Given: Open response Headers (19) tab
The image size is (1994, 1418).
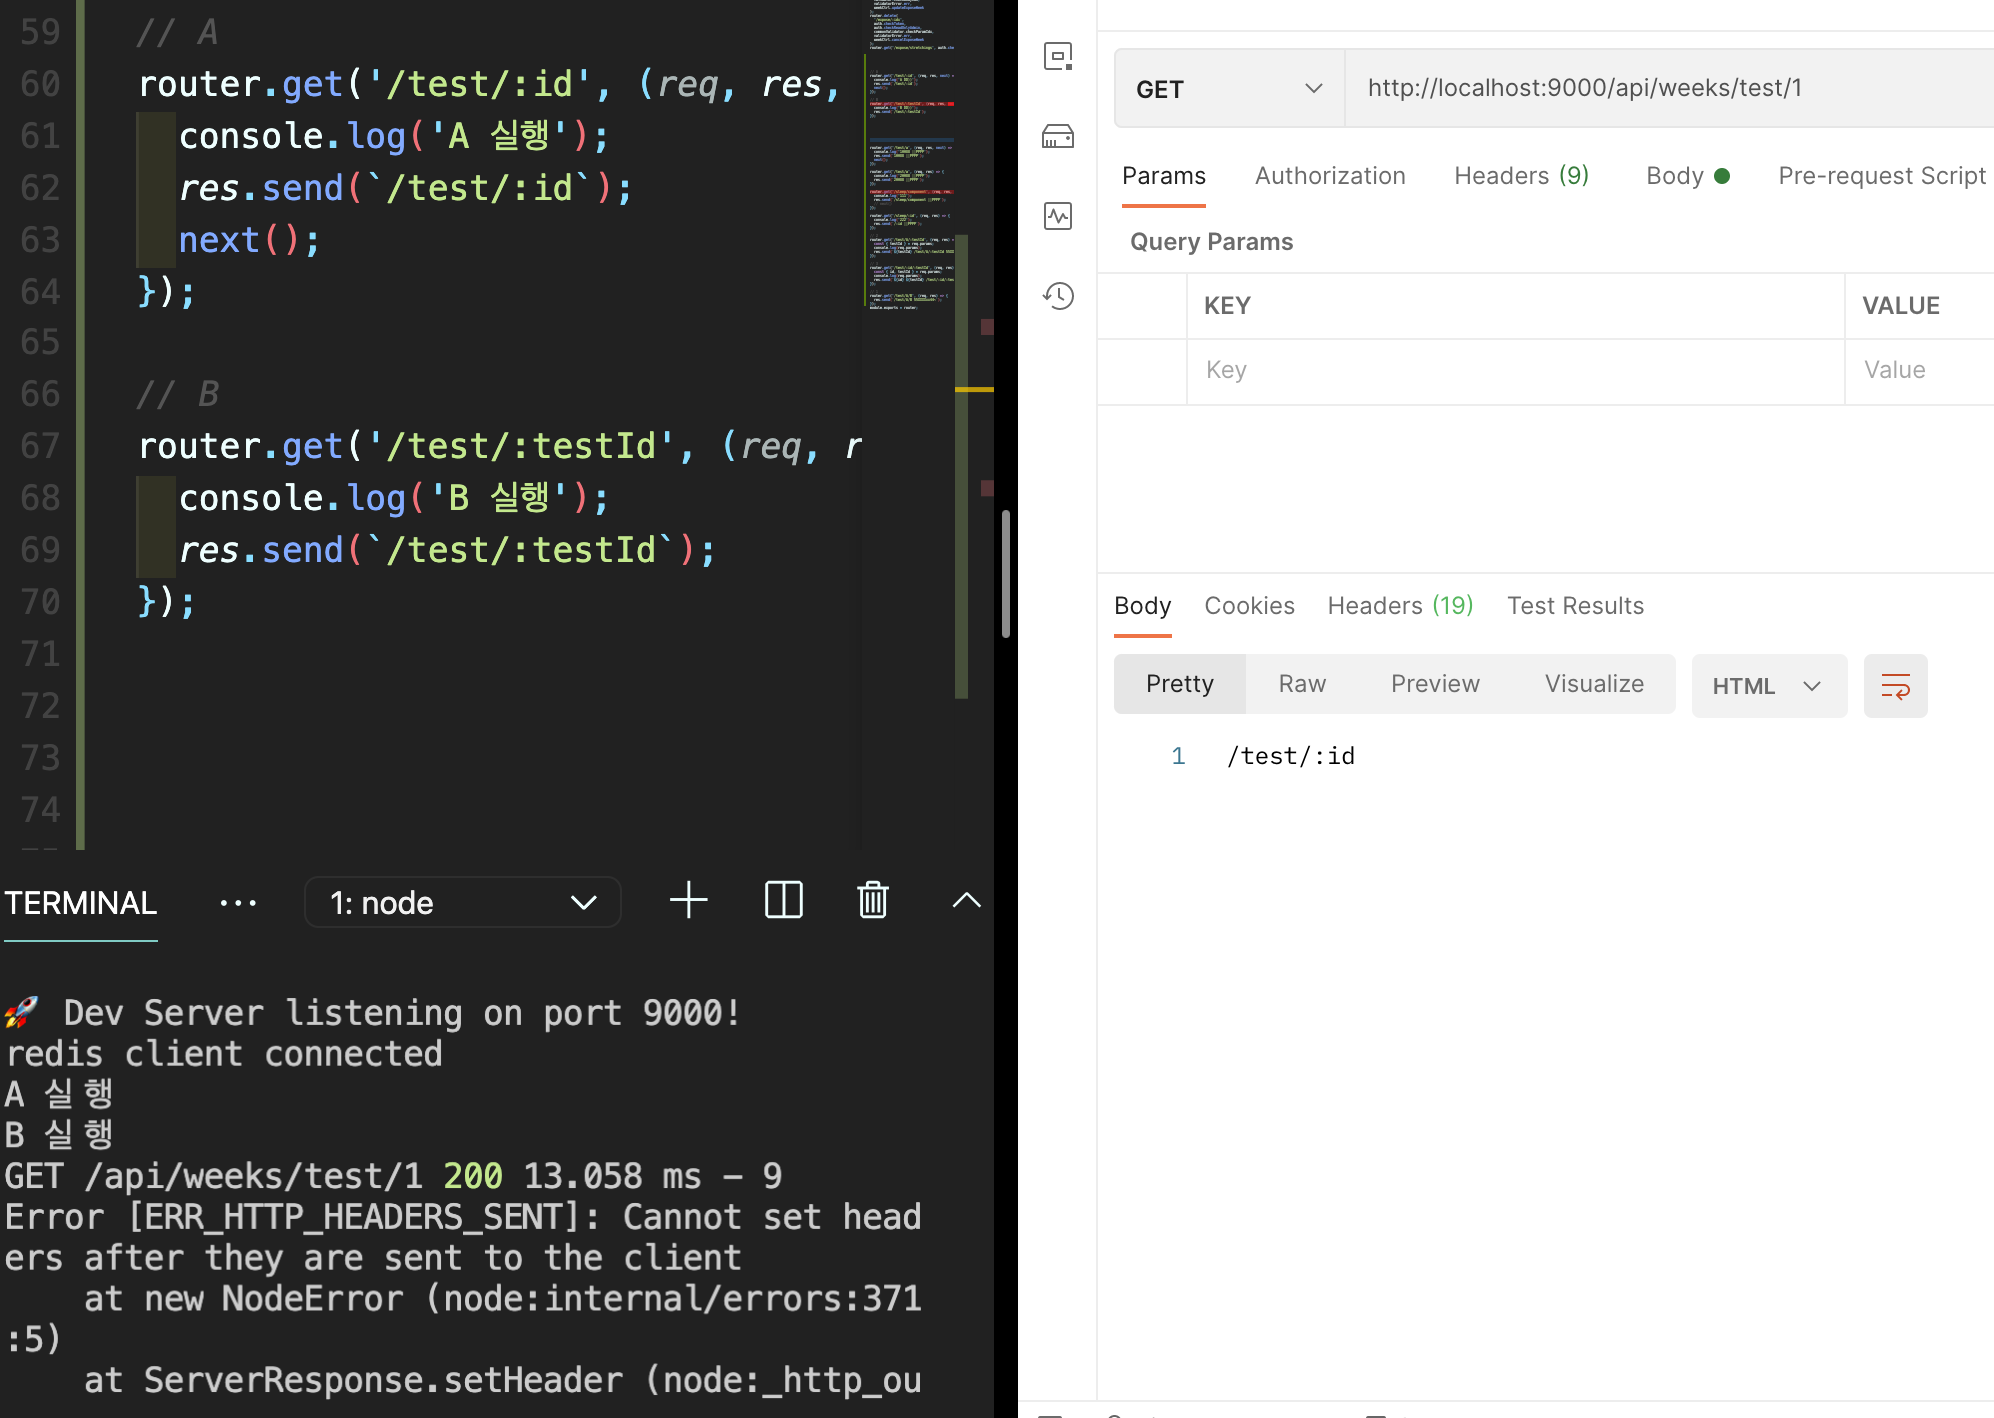Looking at the screenshot, I should (1400, 606).
